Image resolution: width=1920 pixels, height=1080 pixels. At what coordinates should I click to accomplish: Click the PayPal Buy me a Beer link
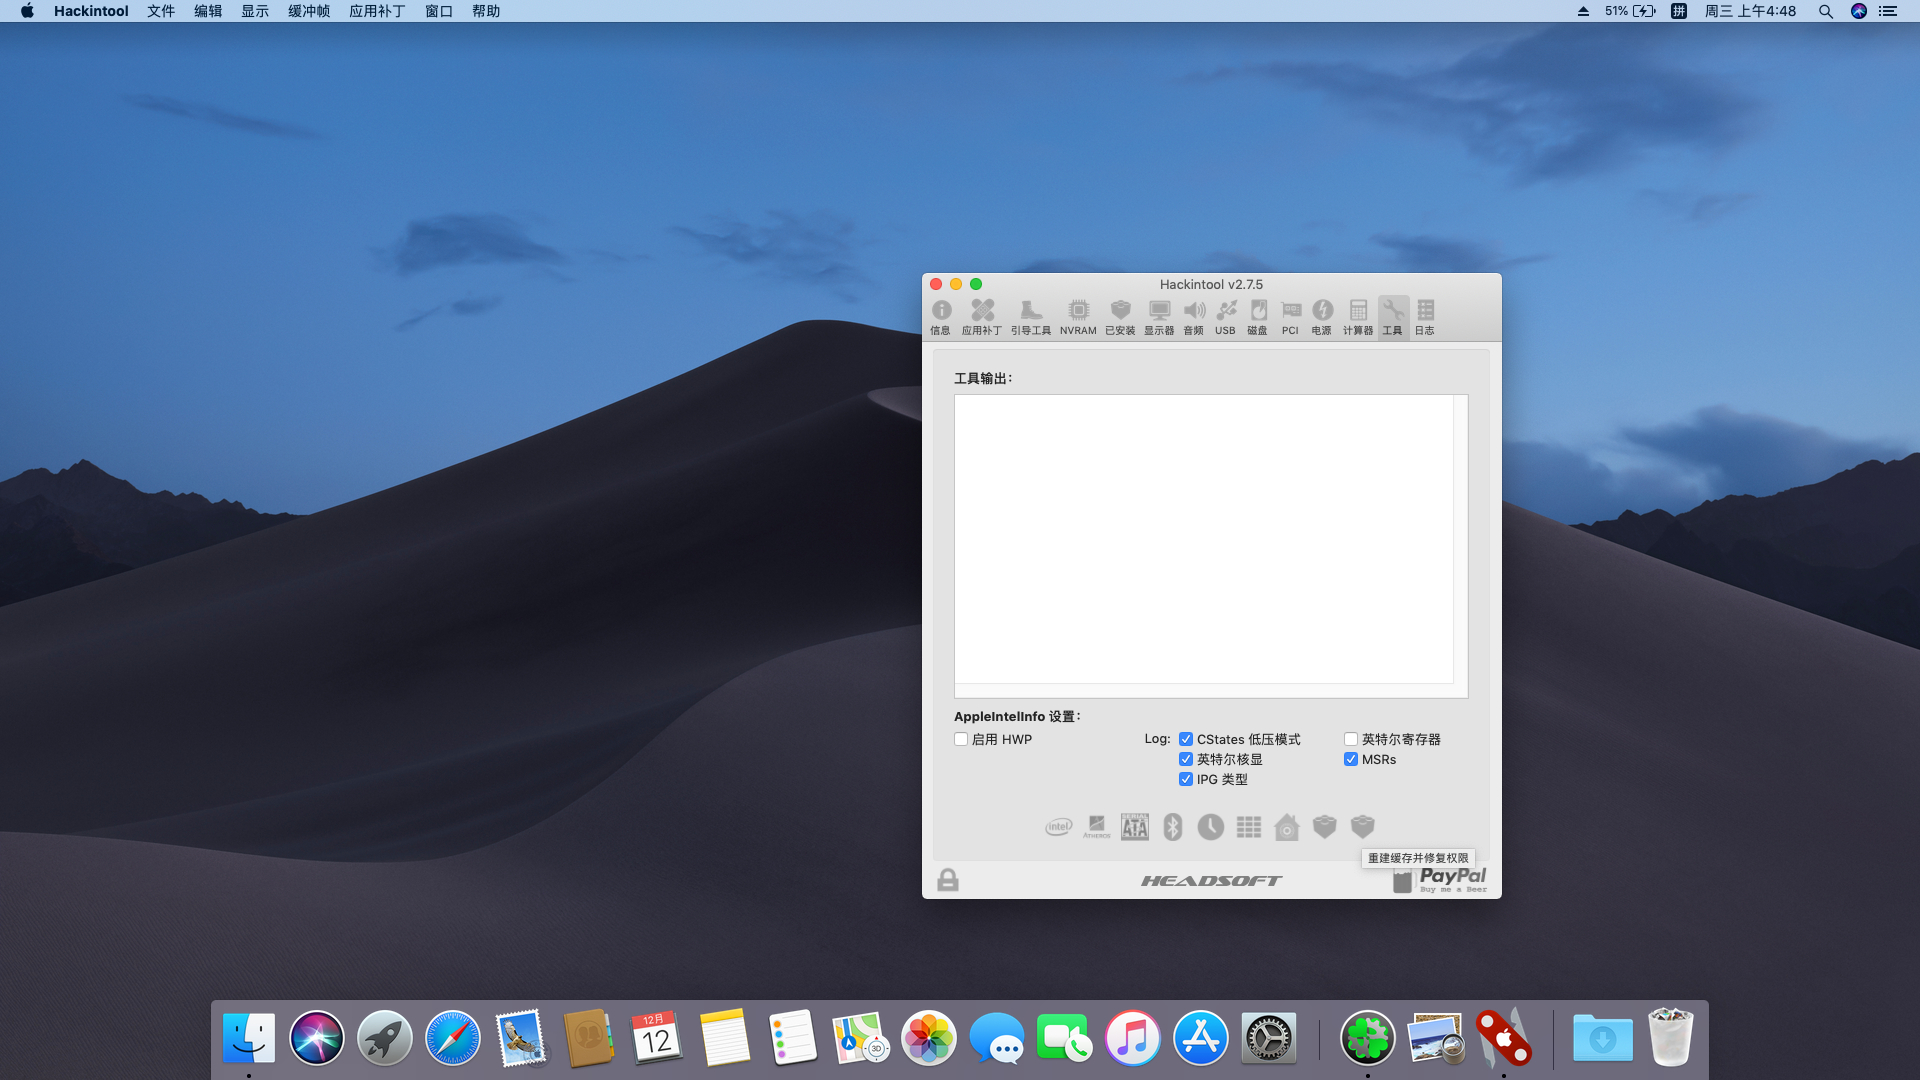[1452, 879]
